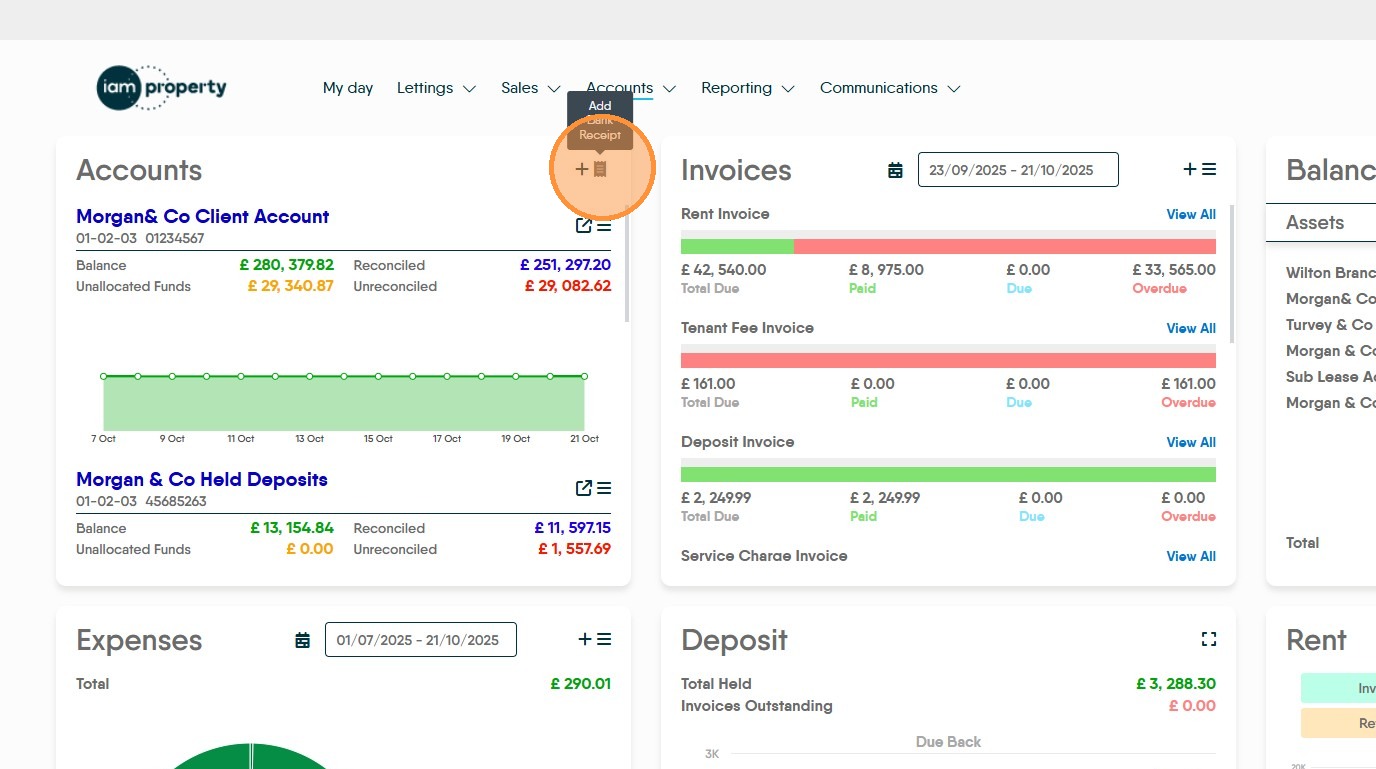Click the account number 01-02-03 01234567
This screenshot has height=769, width=1376.
pyautogui.click(x=140, y=238)
